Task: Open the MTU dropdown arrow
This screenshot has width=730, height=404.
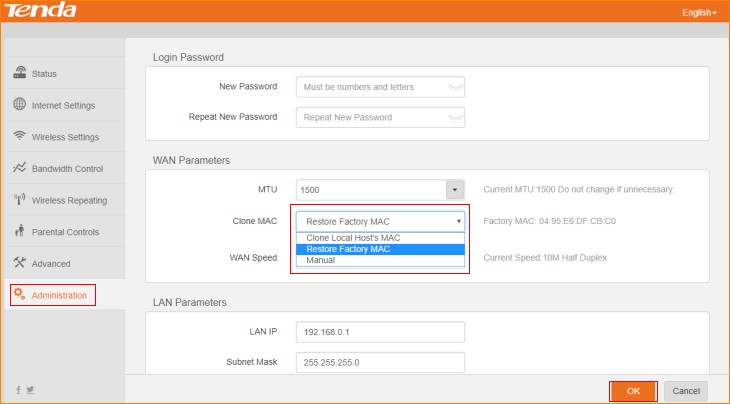Action: (x=455, y=189)
